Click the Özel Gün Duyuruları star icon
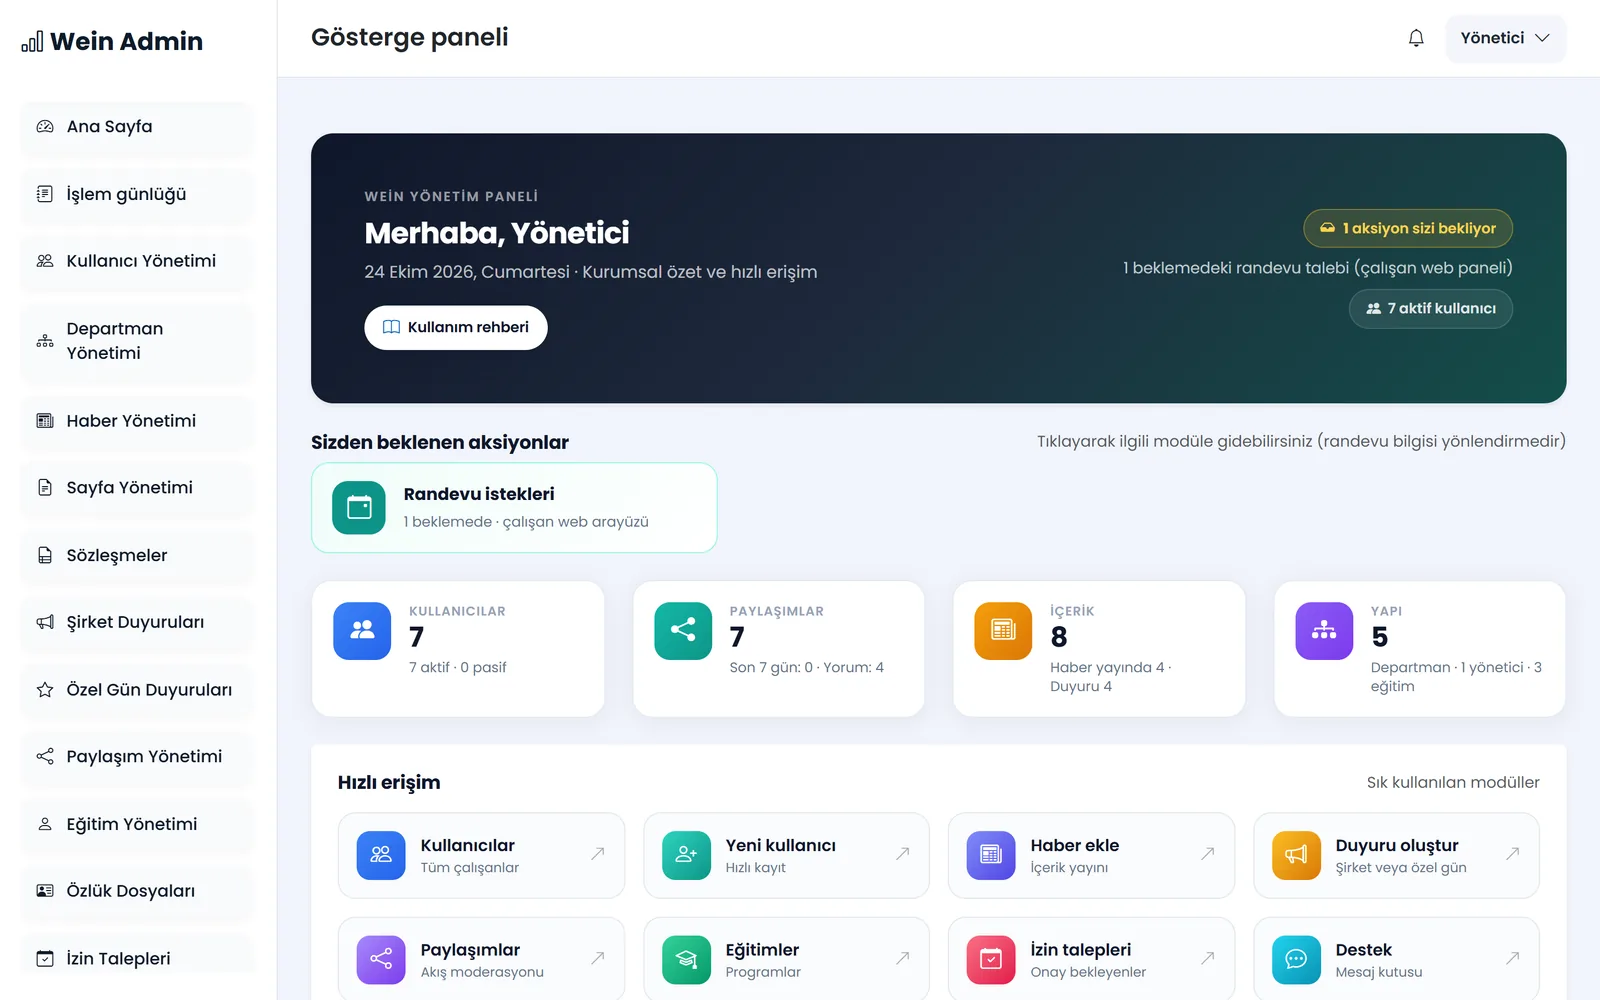This screenshot has width=1600, height=1000. pyautogui.click(x=45, y=690)
